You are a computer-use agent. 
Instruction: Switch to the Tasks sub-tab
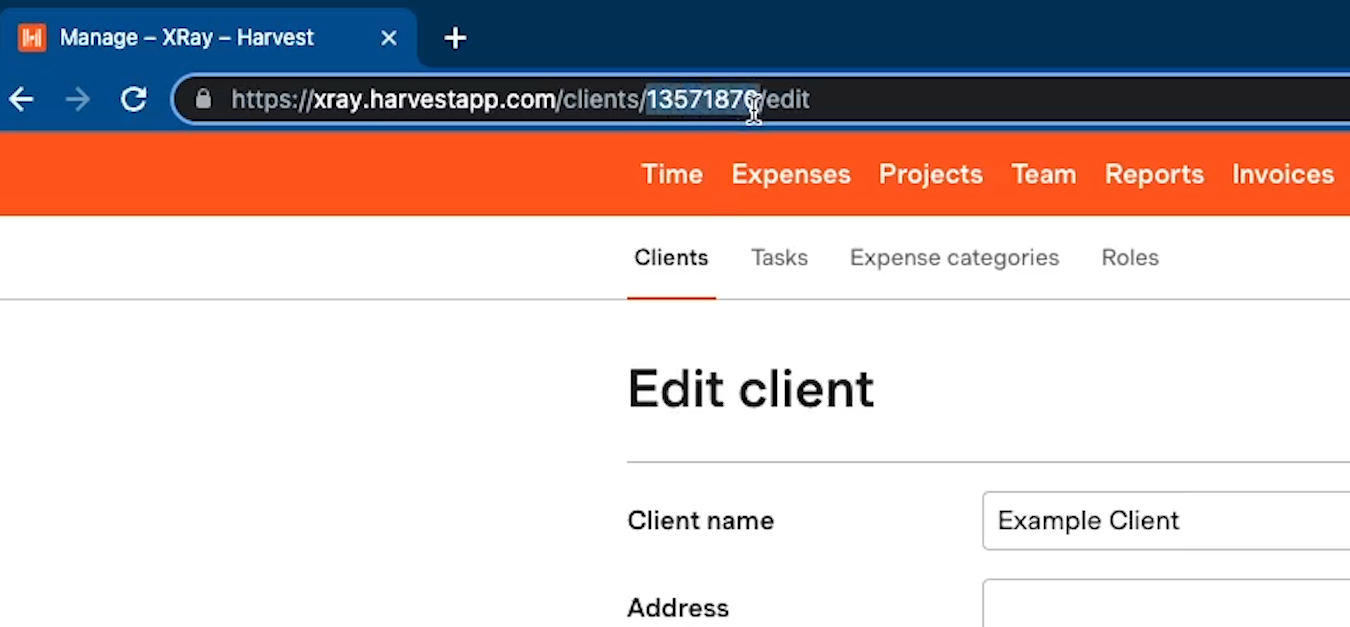(779, 258)
